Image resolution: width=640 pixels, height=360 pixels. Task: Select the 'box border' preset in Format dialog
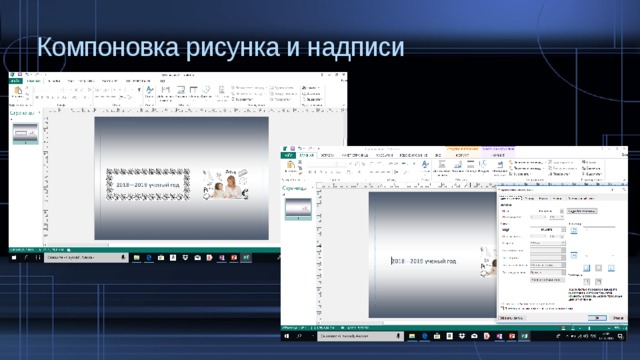pyautogui.click(x=599, y=282)
